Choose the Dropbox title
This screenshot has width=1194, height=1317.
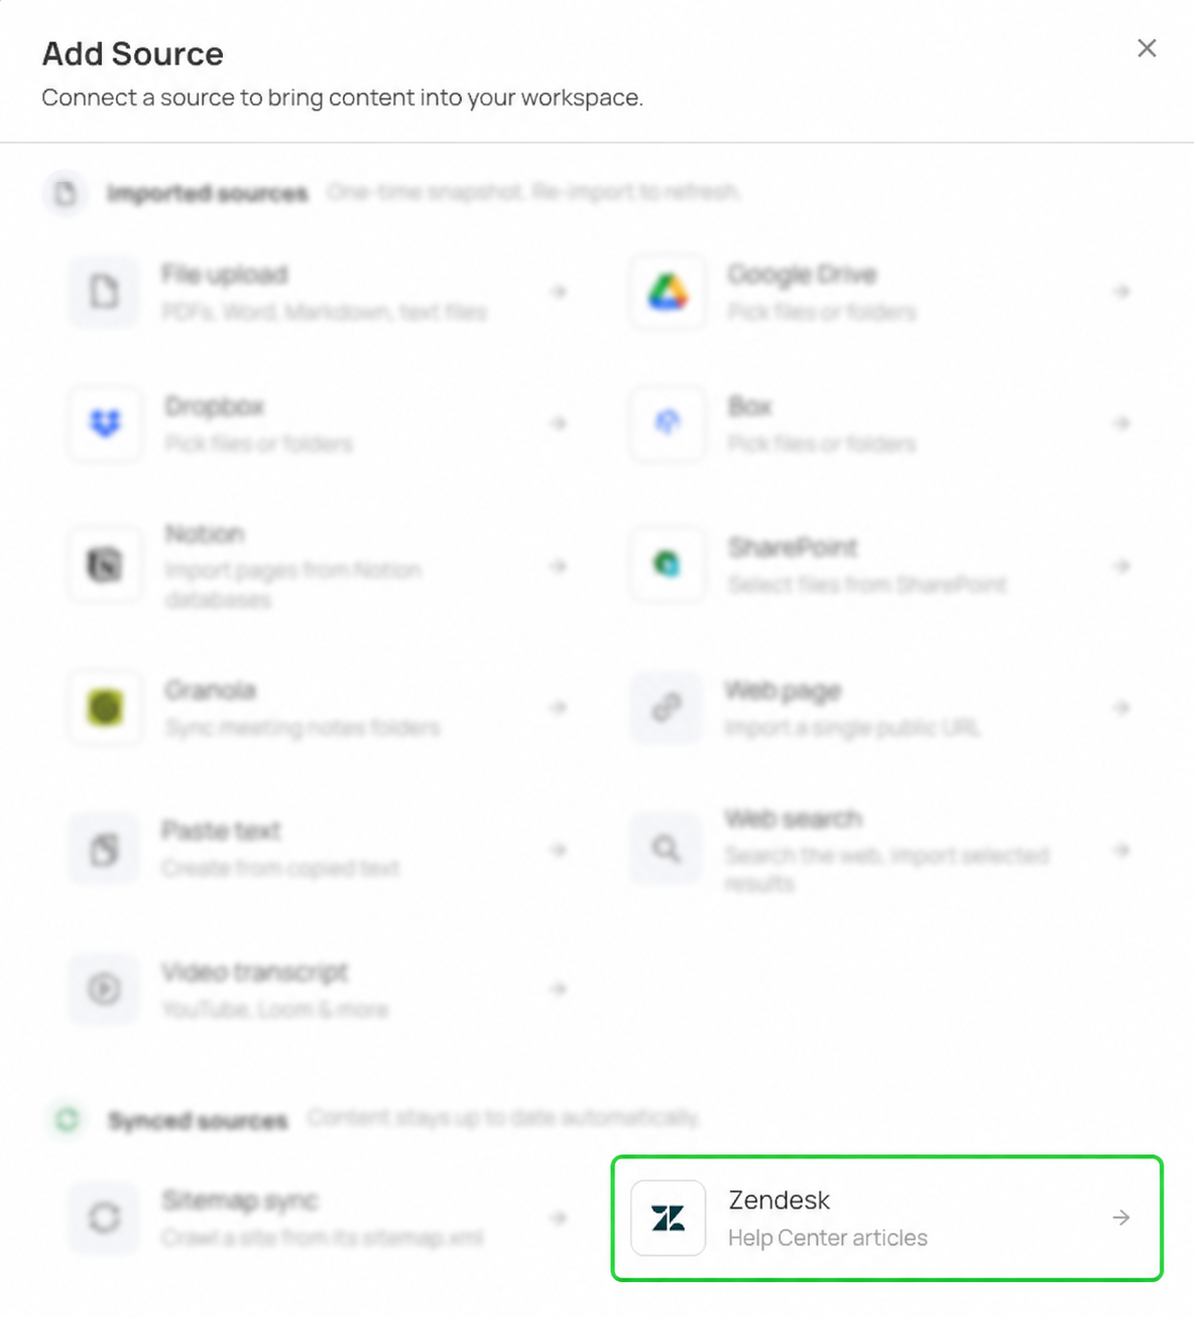tap(215, 406)
